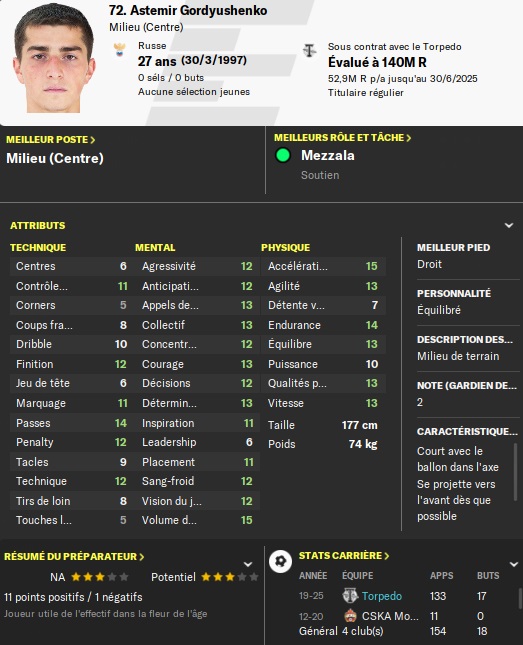Click the potential ability star rating
523x645 pixels.
pyautogui.click(x=230, y=577)
